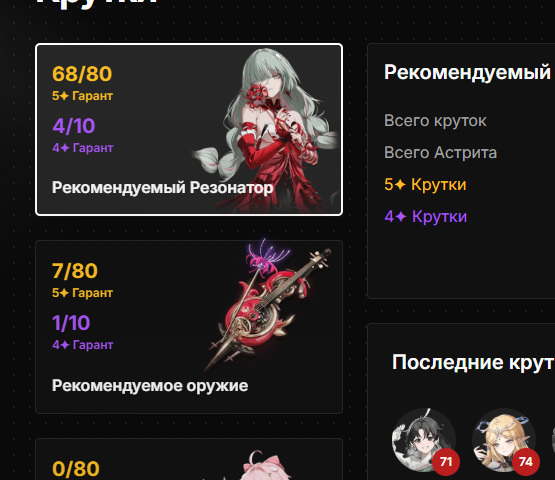Click the red-dressed resonator artwork
The image size is (555, 480).
click(269, 130)
